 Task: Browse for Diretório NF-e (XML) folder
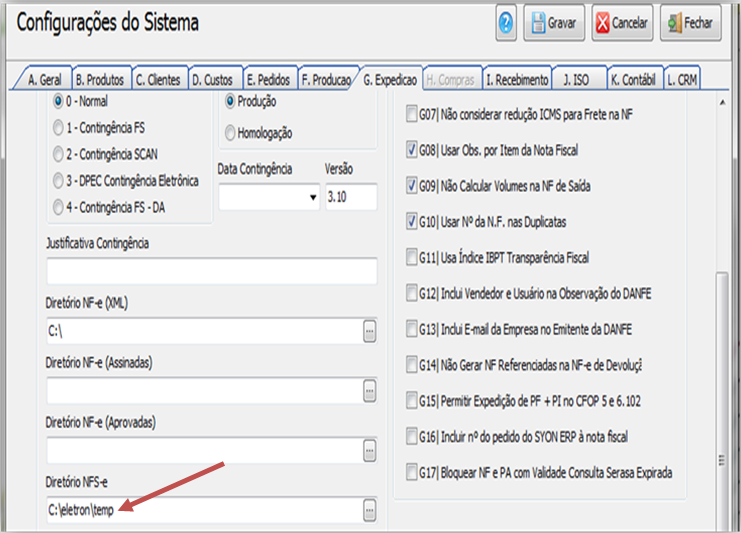(x=369, y=329)
